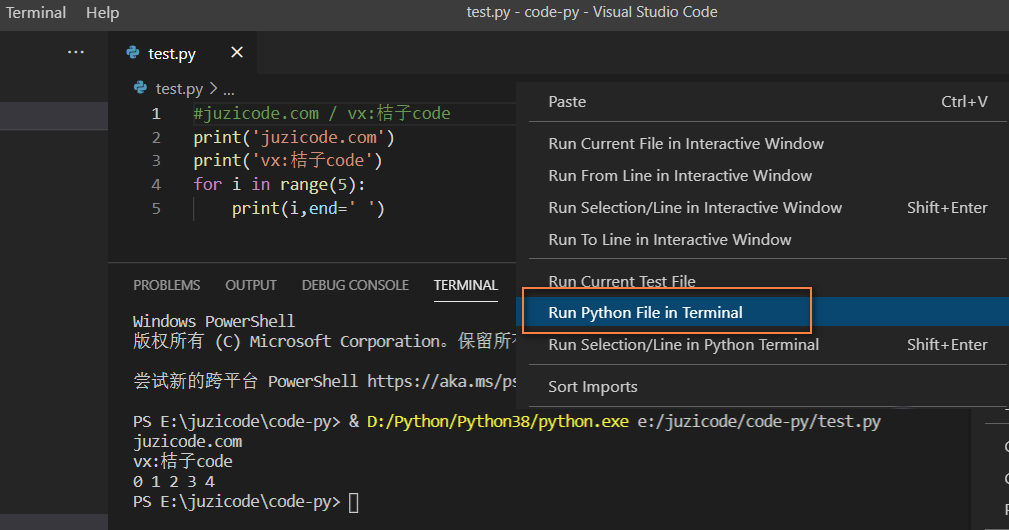Click the comment line #juzicode.com
This screenshot has height=530, width=1009.
322,113
